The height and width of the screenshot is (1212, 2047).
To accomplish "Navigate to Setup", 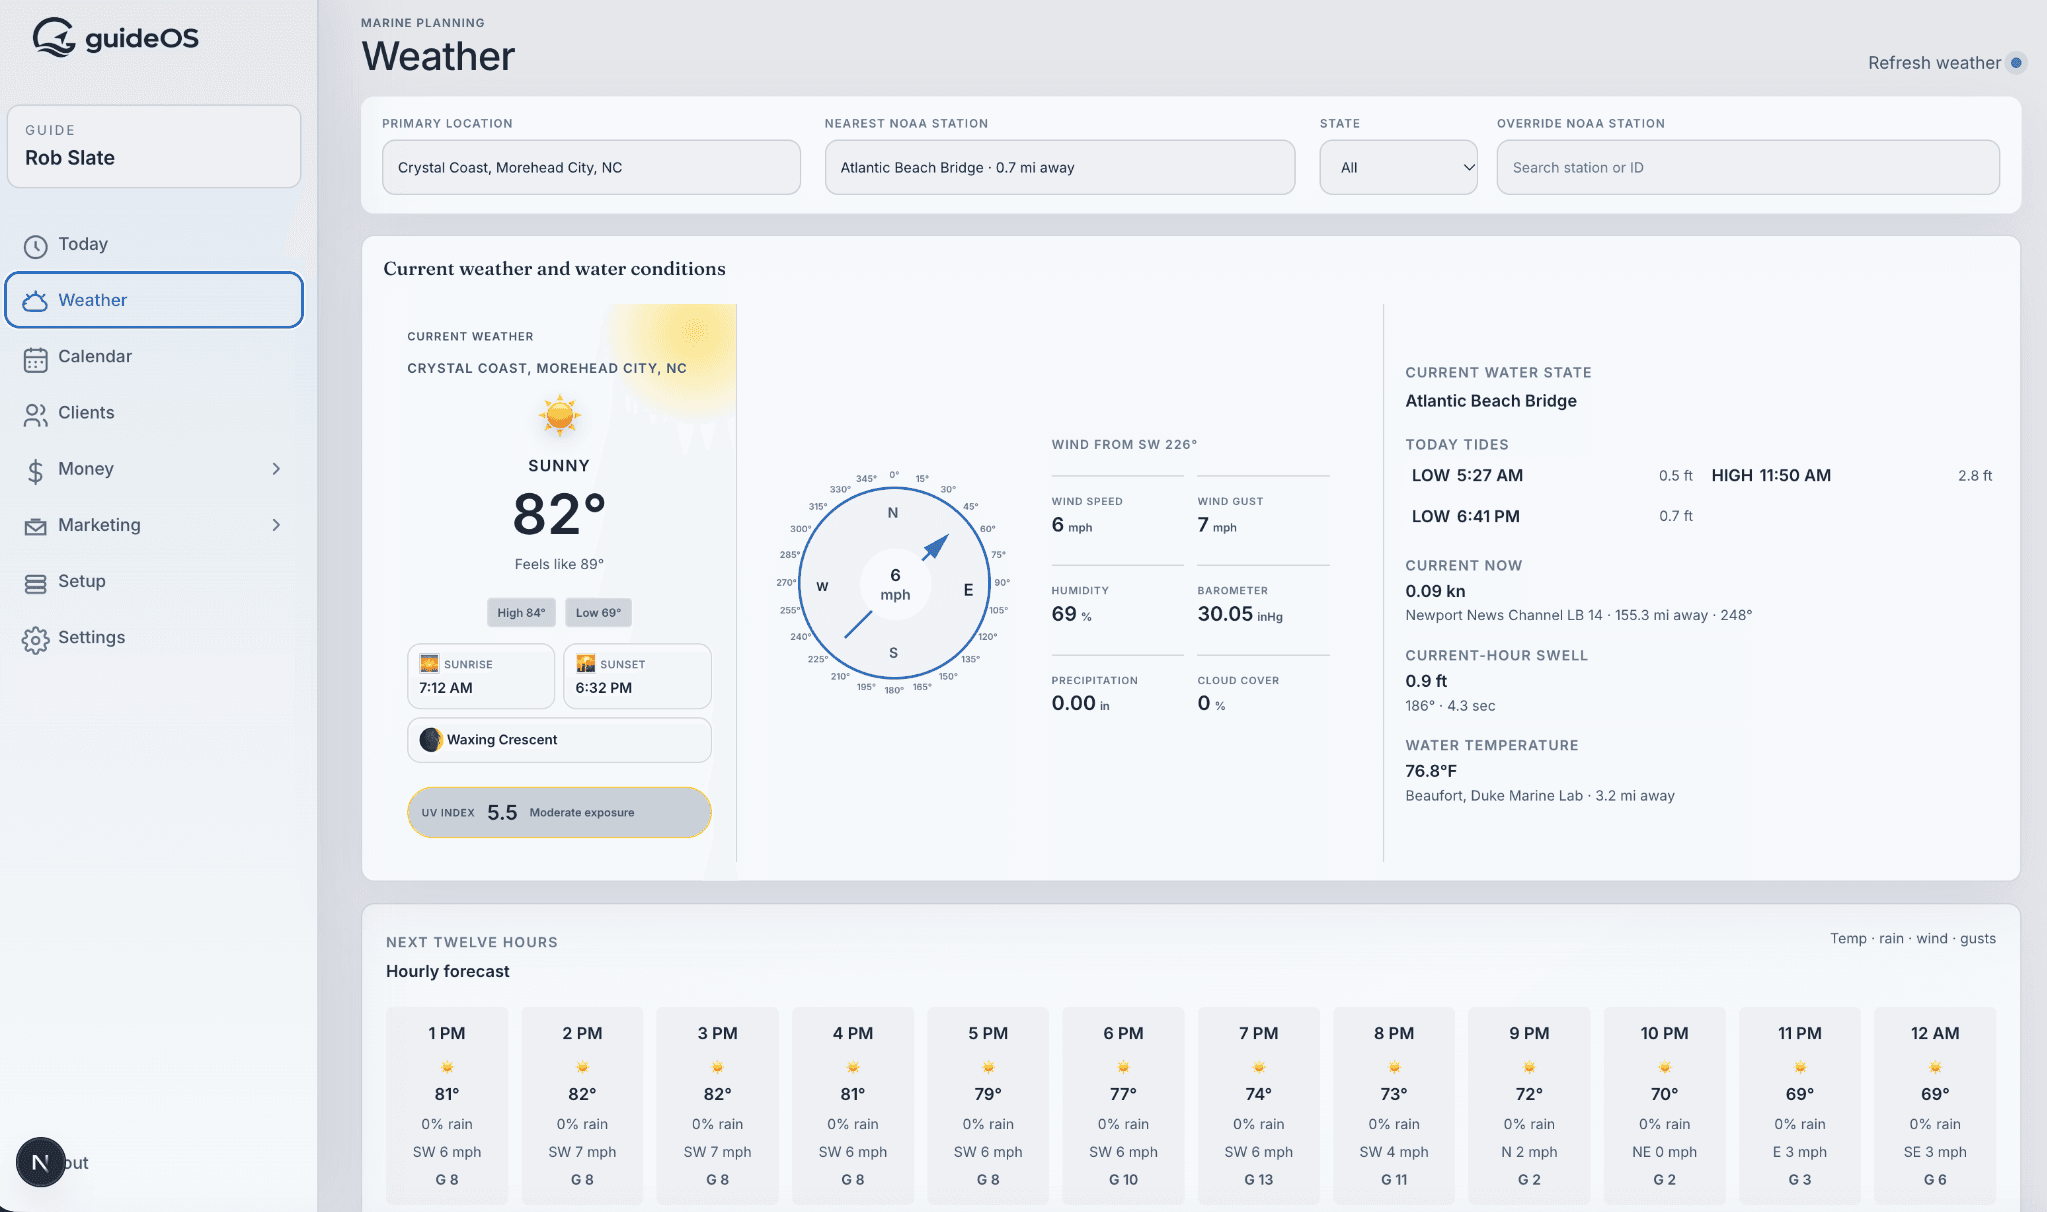I will [x=154, y=582].
